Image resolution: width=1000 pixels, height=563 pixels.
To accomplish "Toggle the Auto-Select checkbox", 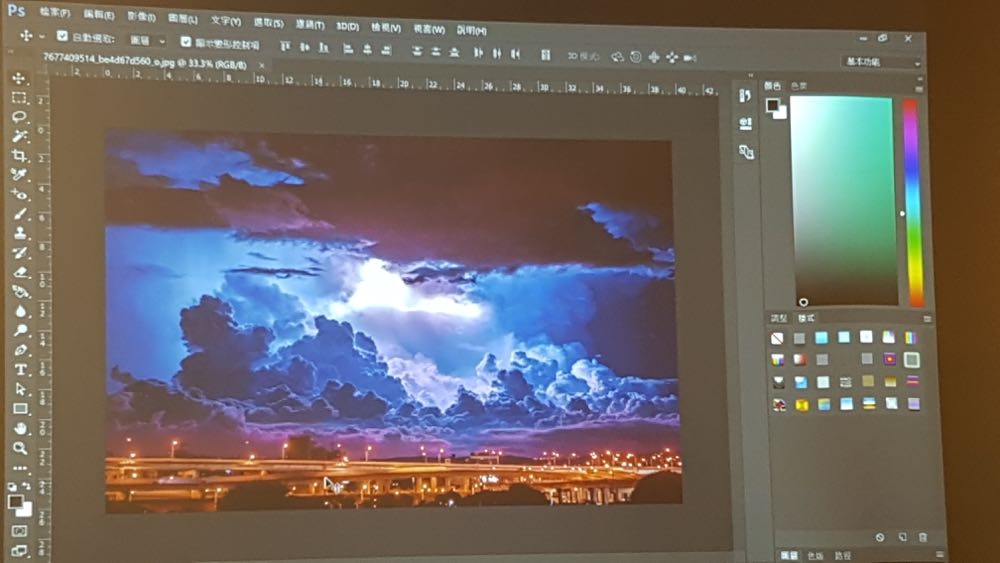I will click(62, 36).
